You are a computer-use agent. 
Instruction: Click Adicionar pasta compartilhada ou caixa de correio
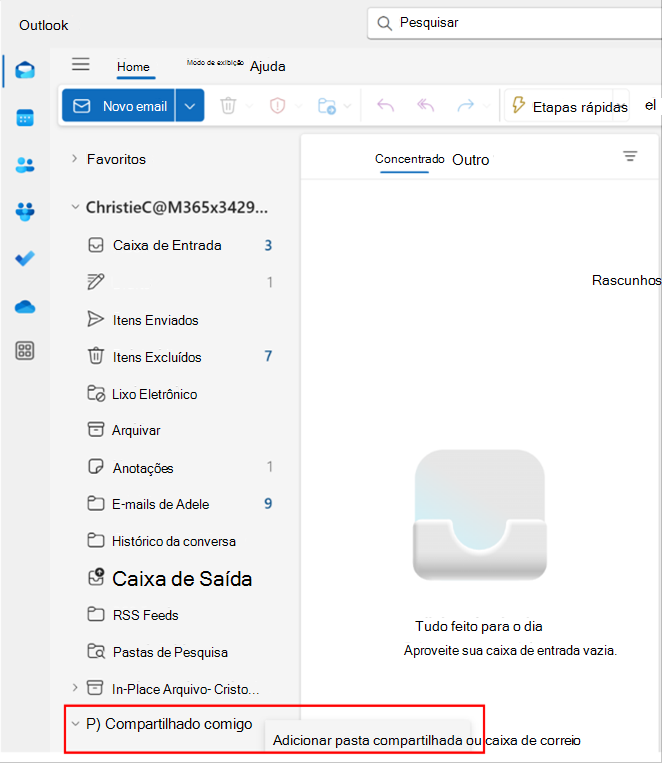(x=426, y=740)
